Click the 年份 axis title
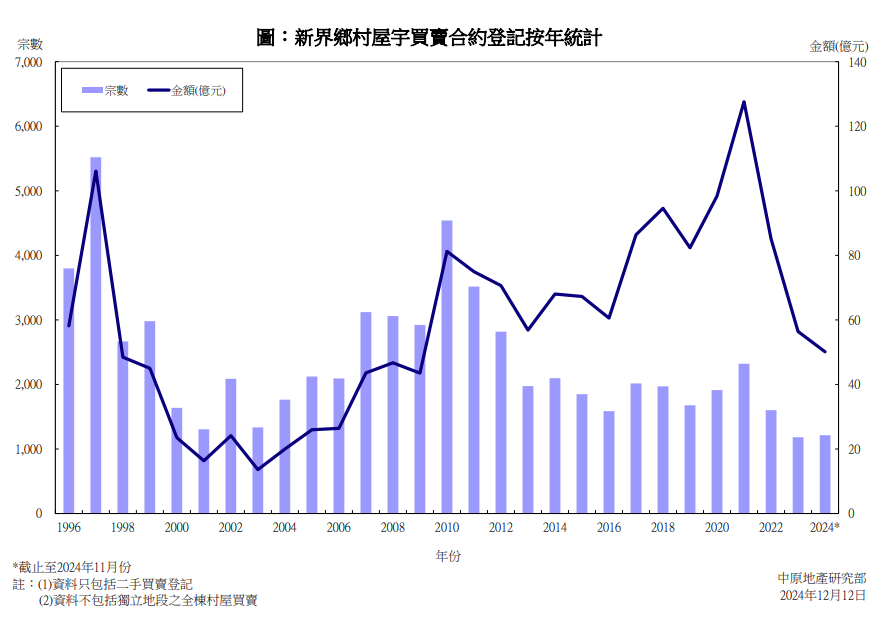This screenshot has height=625, width=889. (448, 555)
